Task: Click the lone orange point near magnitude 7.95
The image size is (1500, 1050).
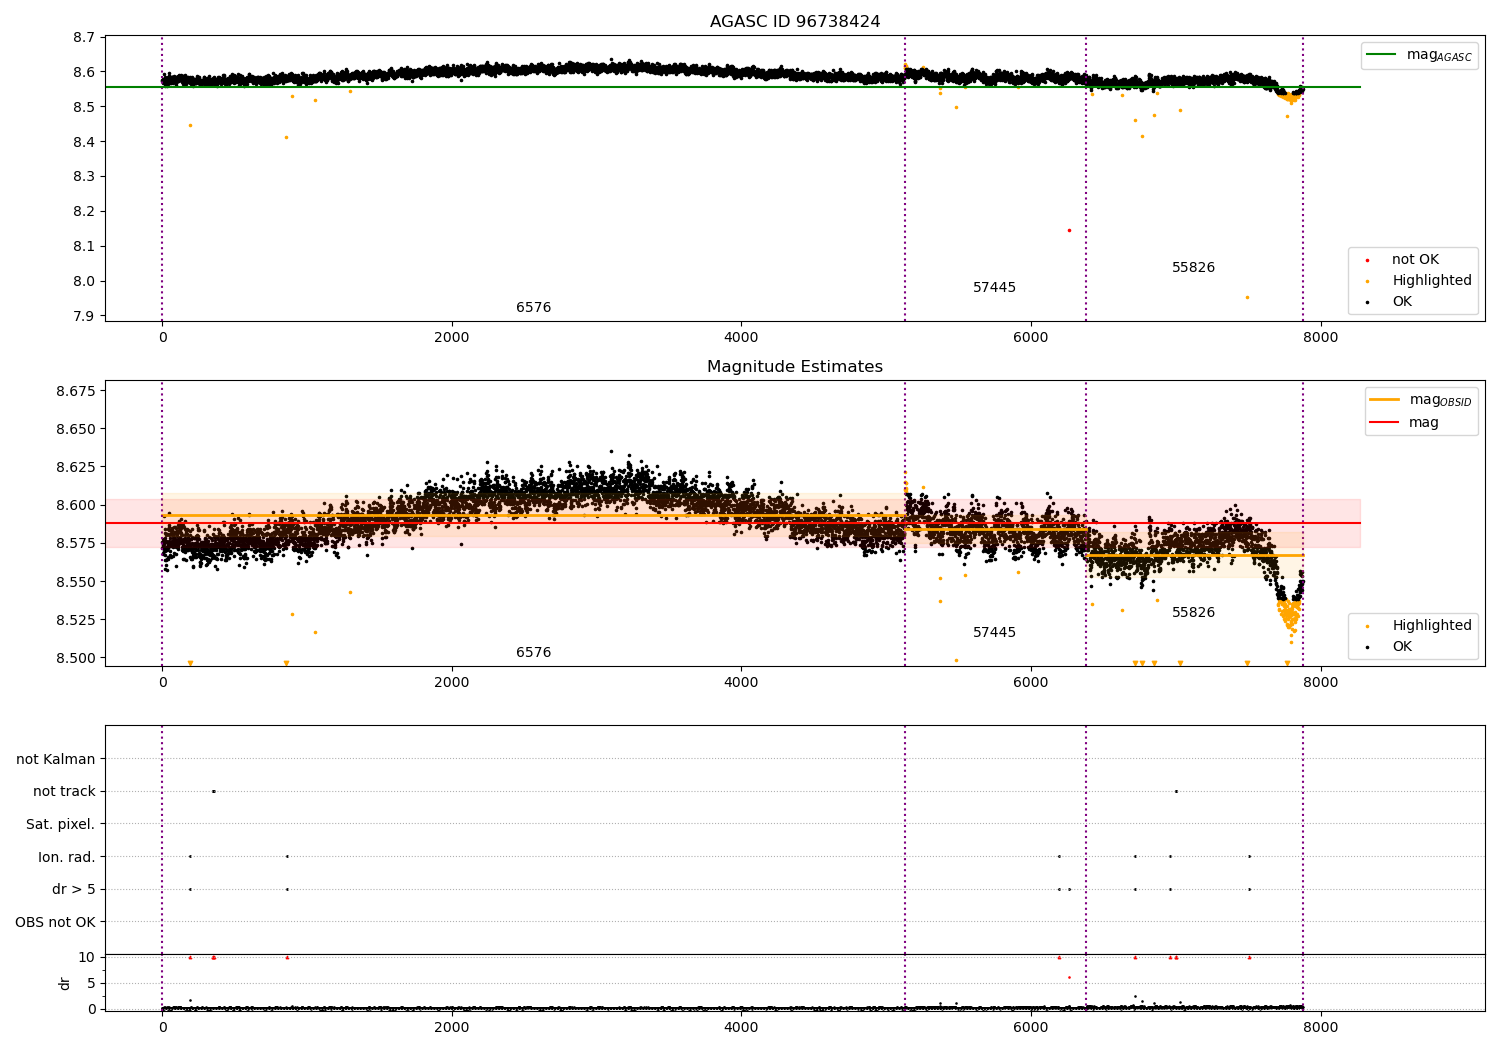Action: click(1247, 297)
